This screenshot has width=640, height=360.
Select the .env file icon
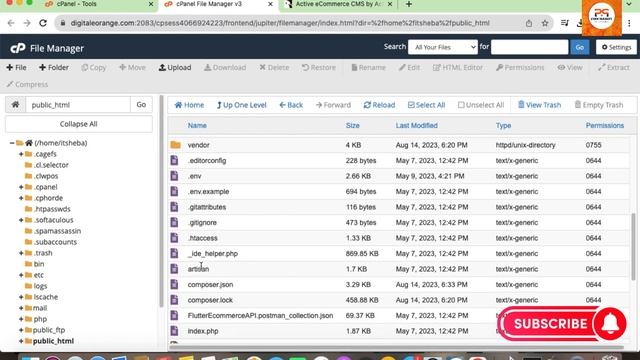point(174,176)
